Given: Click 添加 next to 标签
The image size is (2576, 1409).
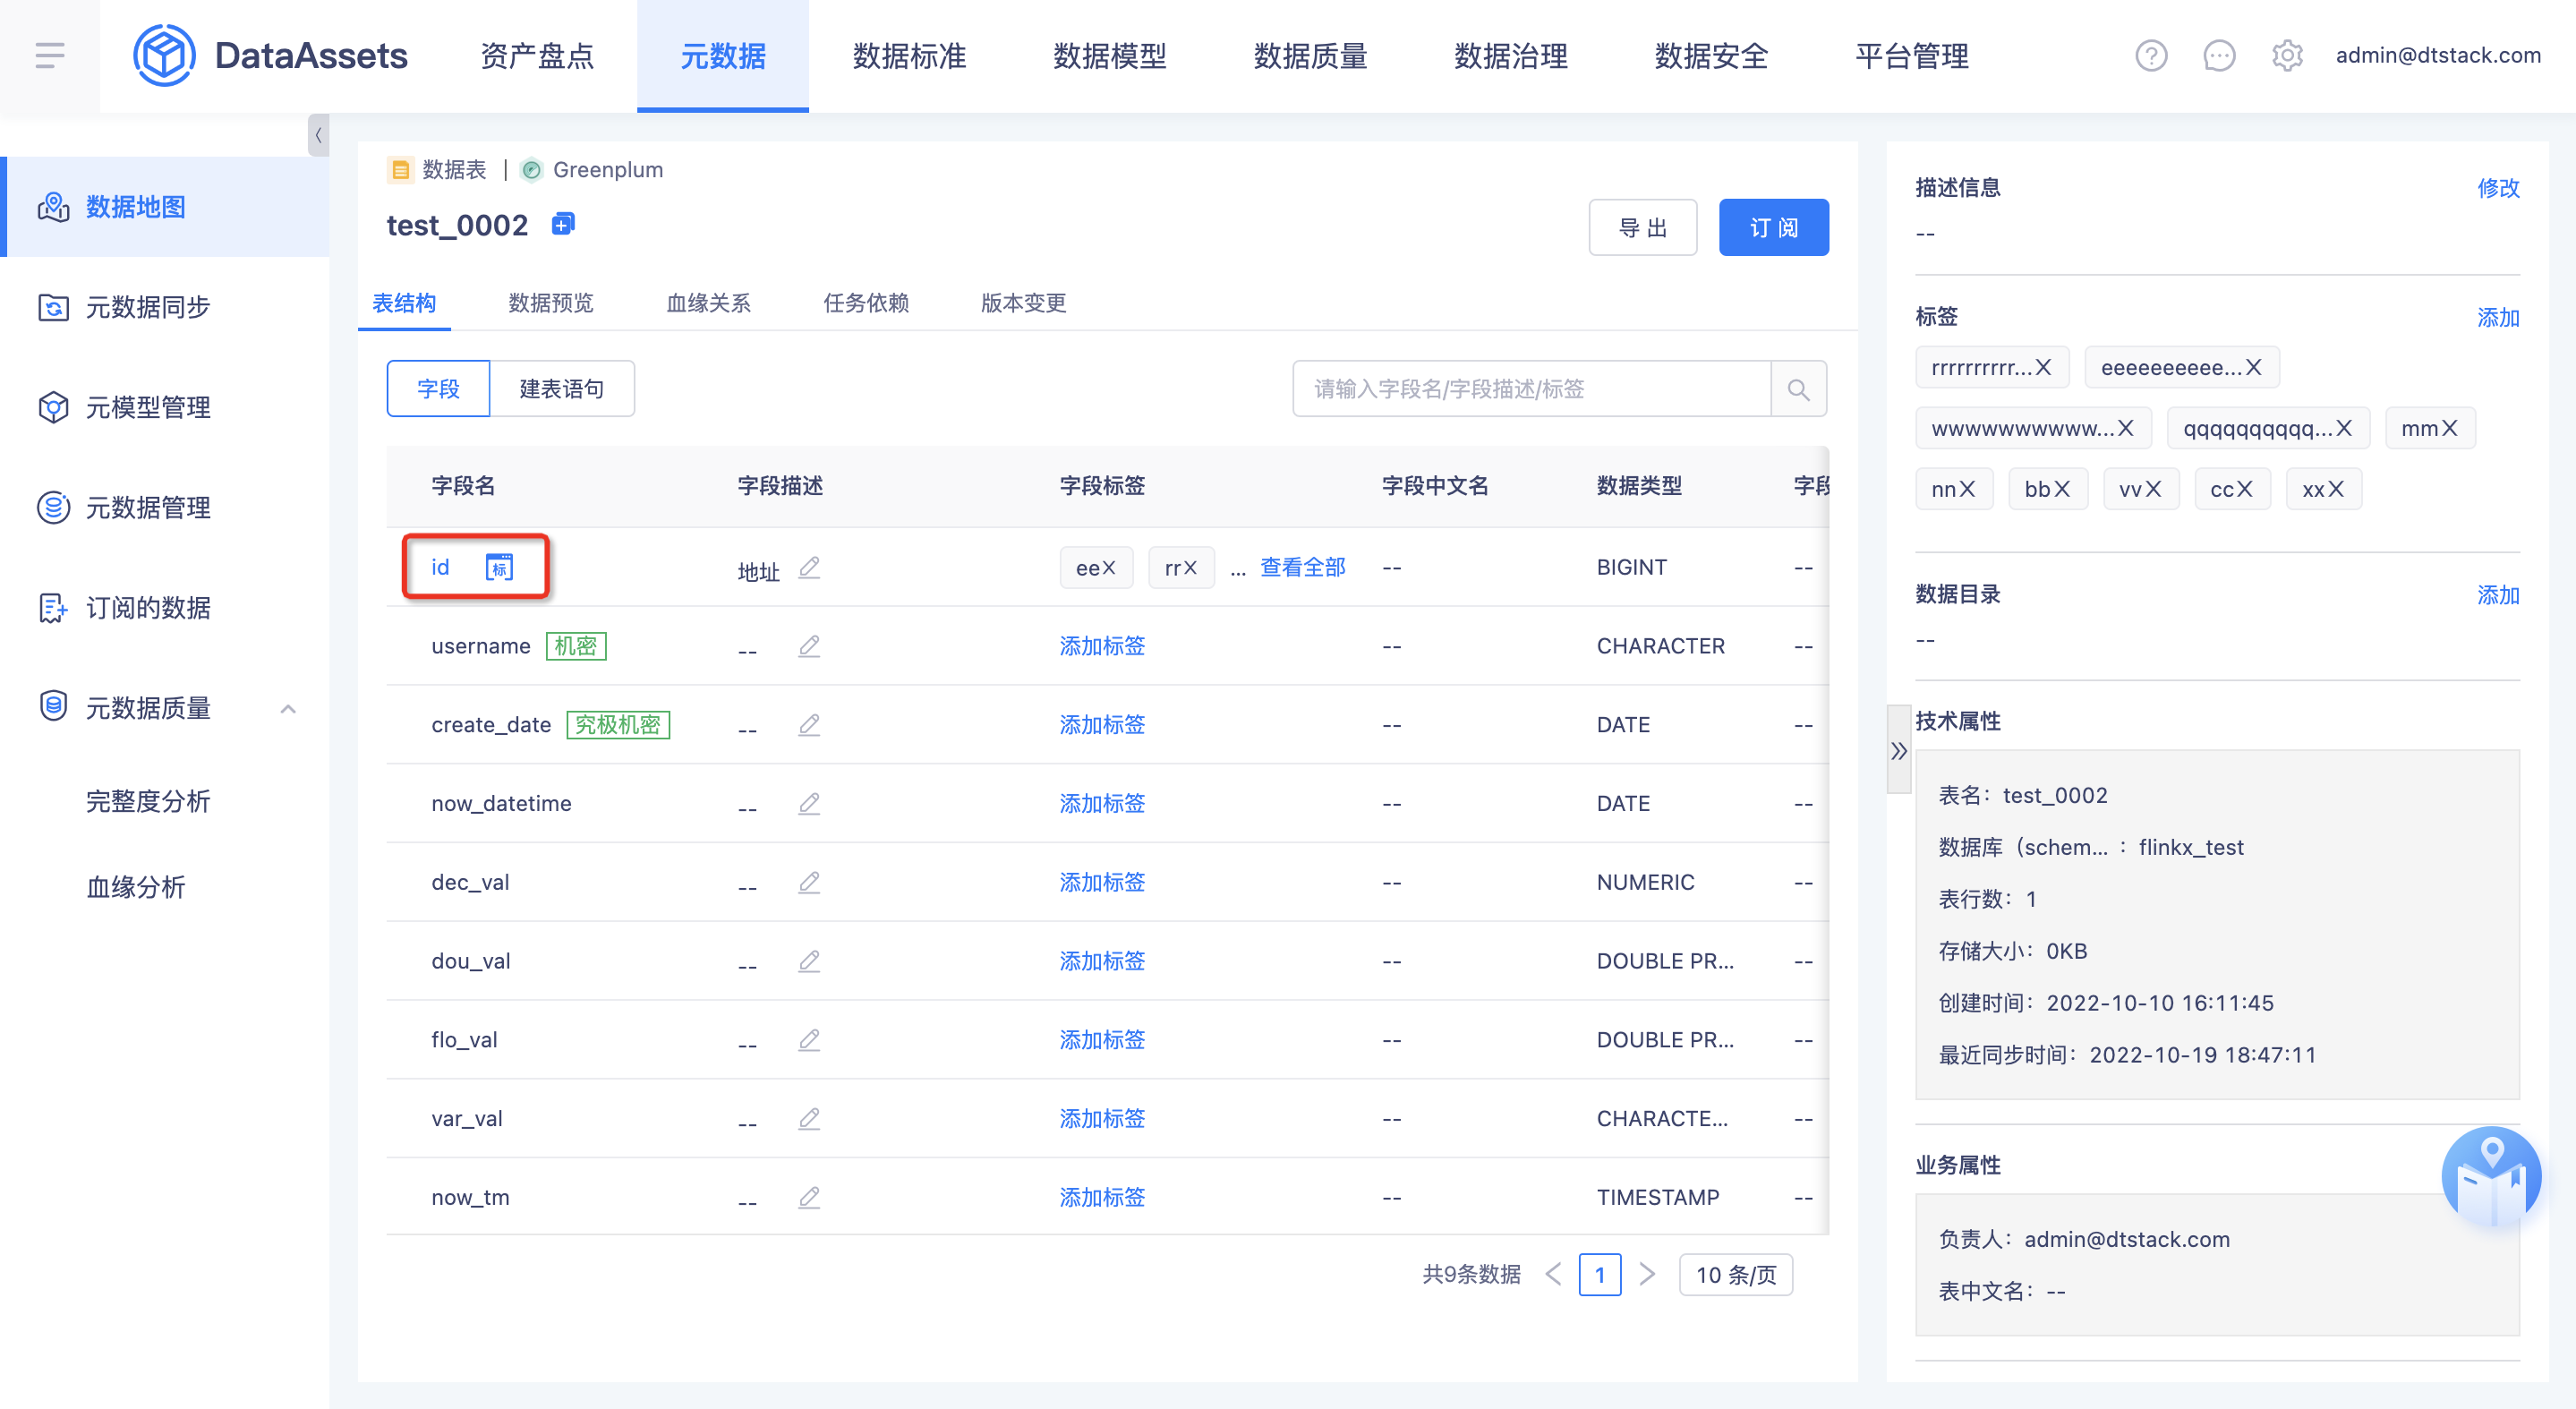Looking at the screenshot, I should click(2498, 318).
